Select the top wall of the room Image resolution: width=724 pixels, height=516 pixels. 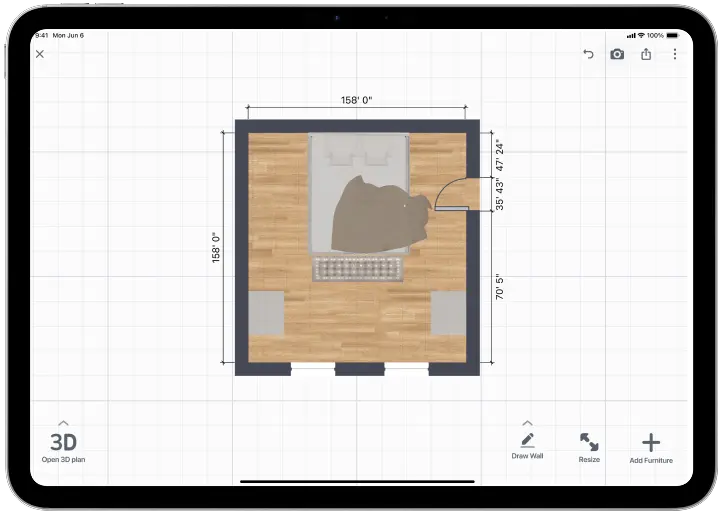point(357,126)
